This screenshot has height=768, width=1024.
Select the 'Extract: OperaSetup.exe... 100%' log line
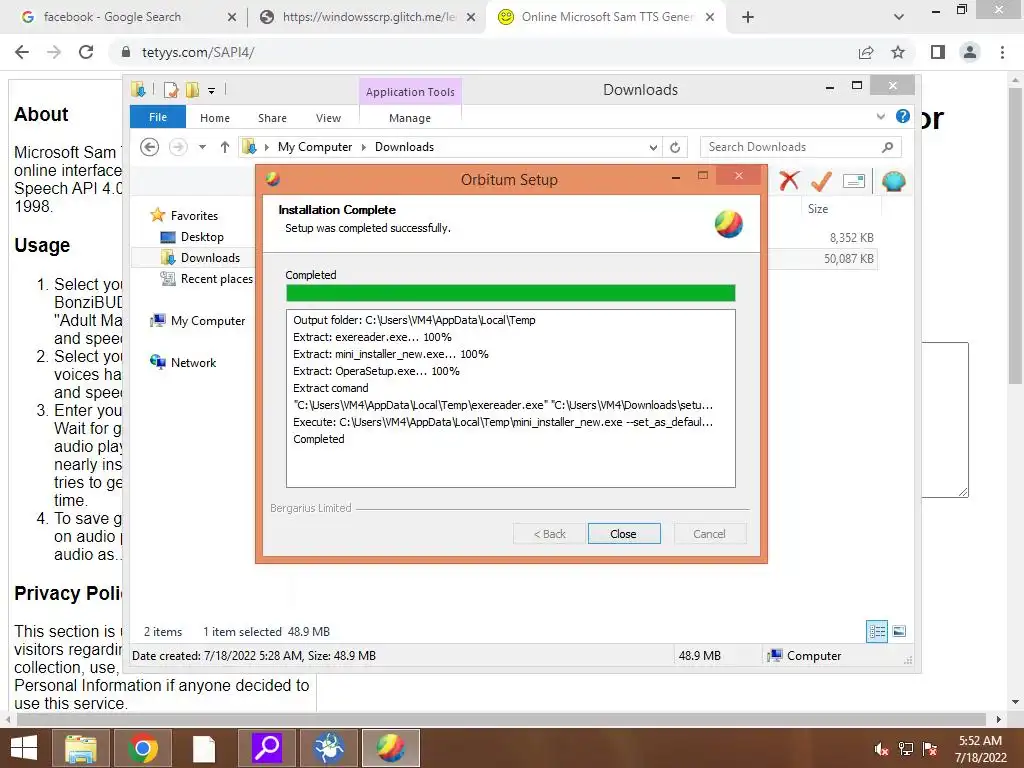tap(376, 371)
